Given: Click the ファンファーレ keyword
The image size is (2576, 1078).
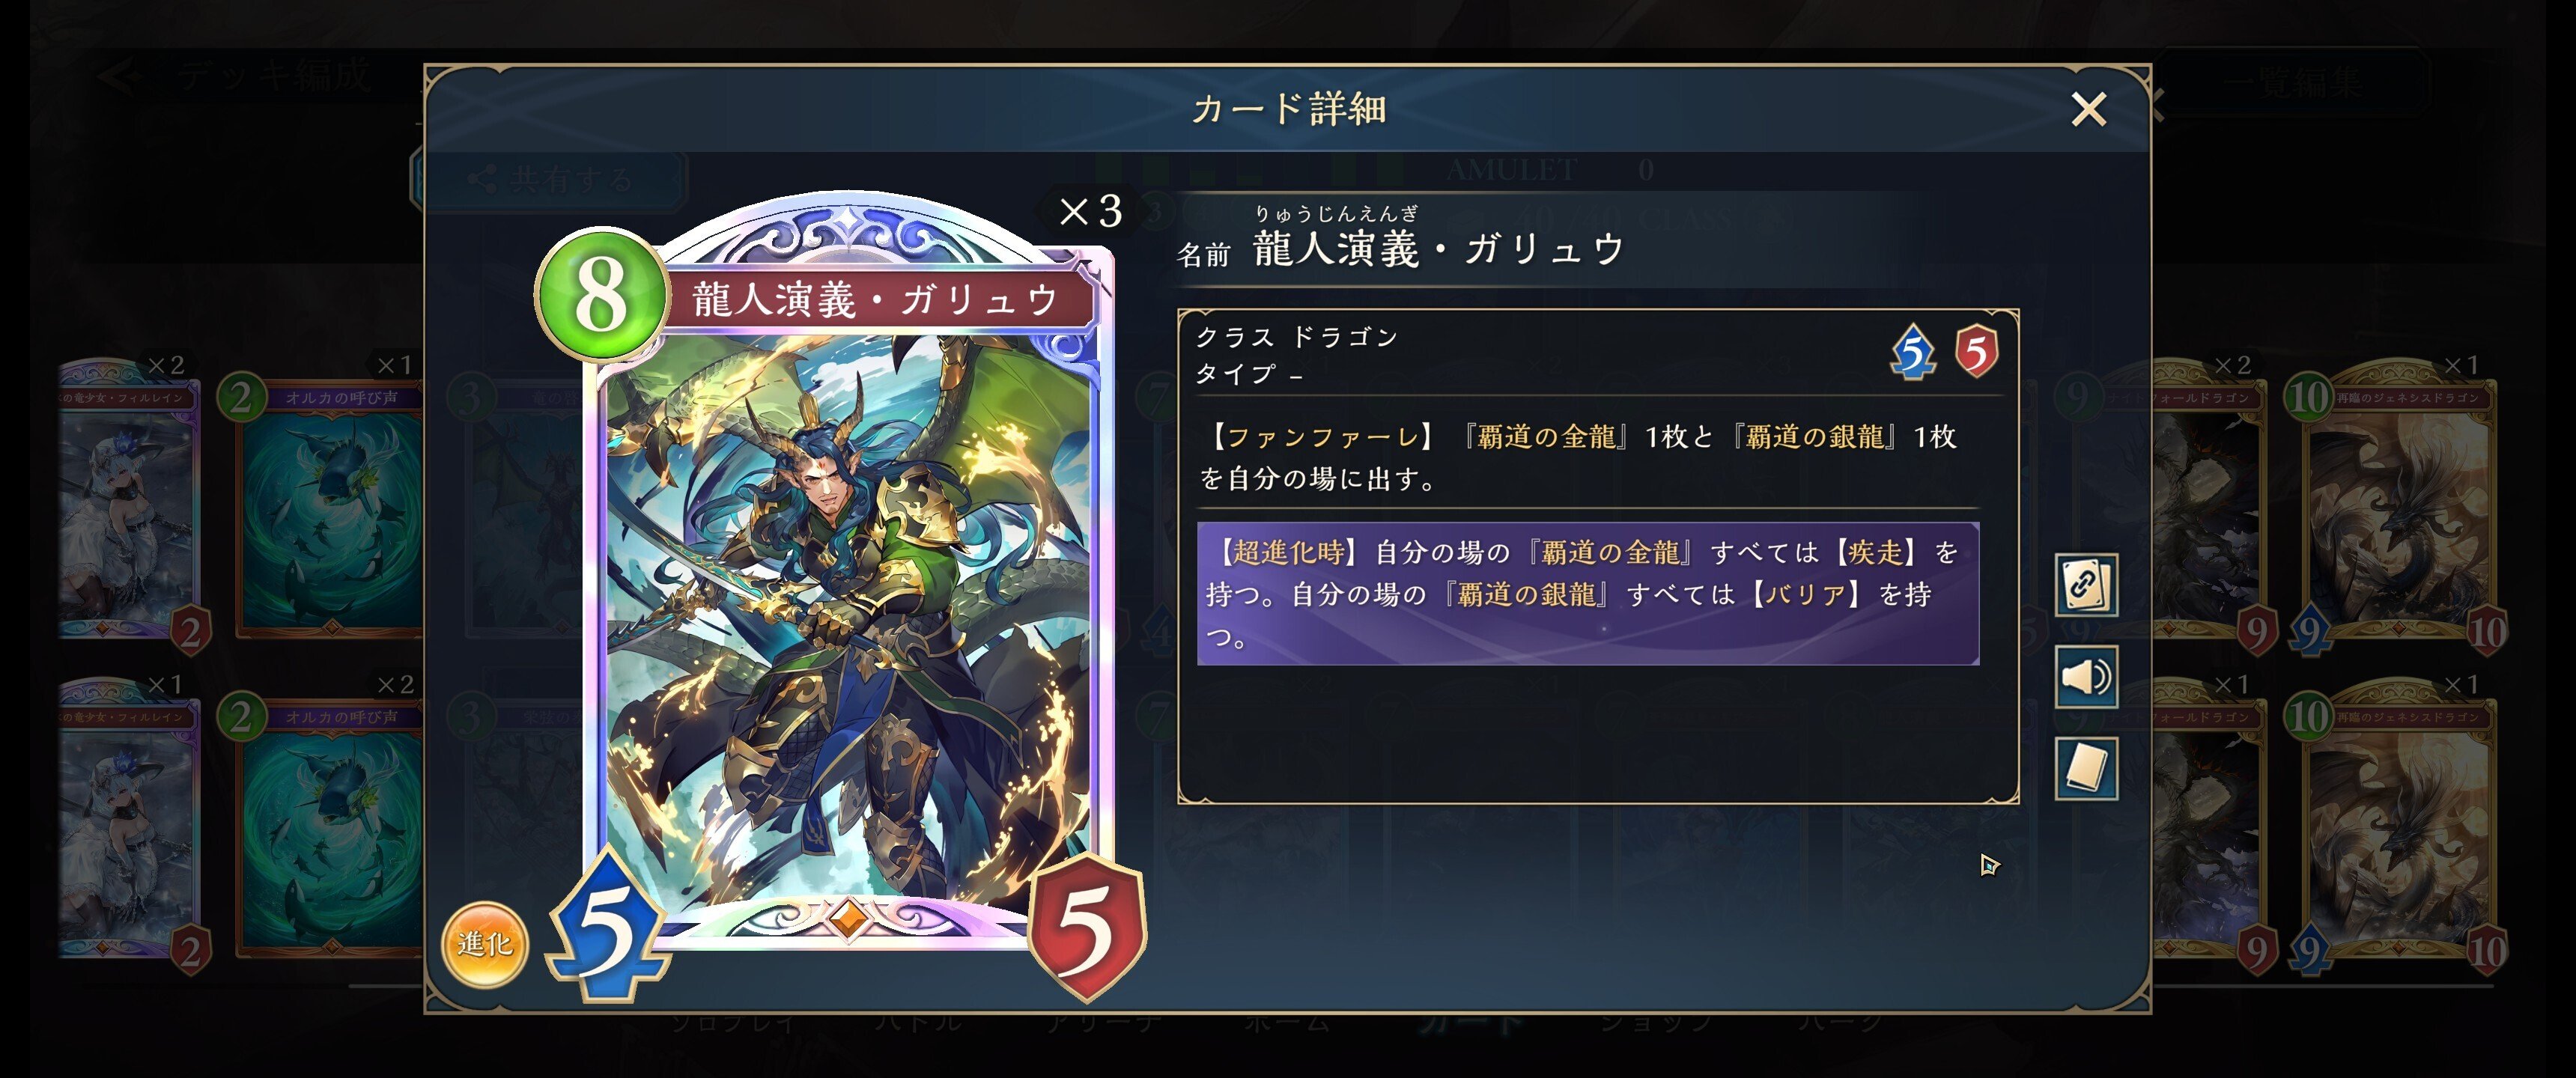Looking at the screenshot, I should (x=1322, y=437).
